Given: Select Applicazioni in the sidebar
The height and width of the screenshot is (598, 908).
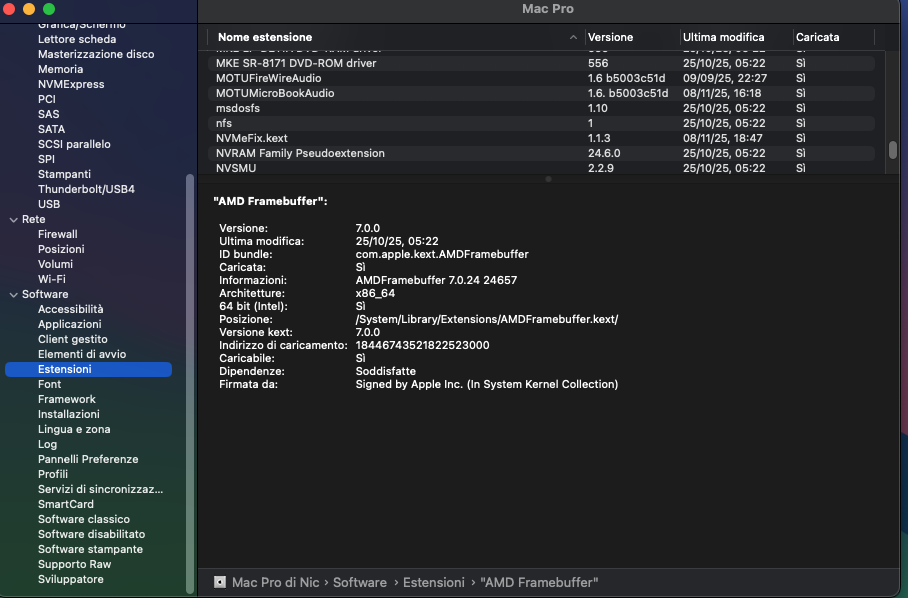Looking at the screenshot, I should click(x=69, y=324).
